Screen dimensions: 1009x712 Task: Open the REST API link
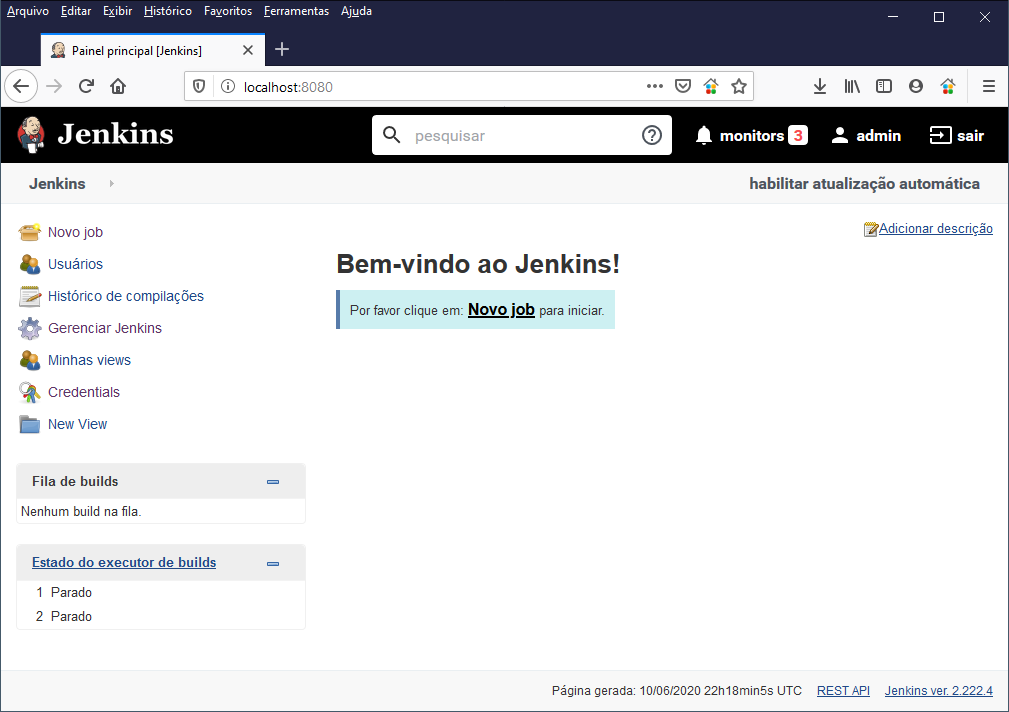click(x=842, y=690)
